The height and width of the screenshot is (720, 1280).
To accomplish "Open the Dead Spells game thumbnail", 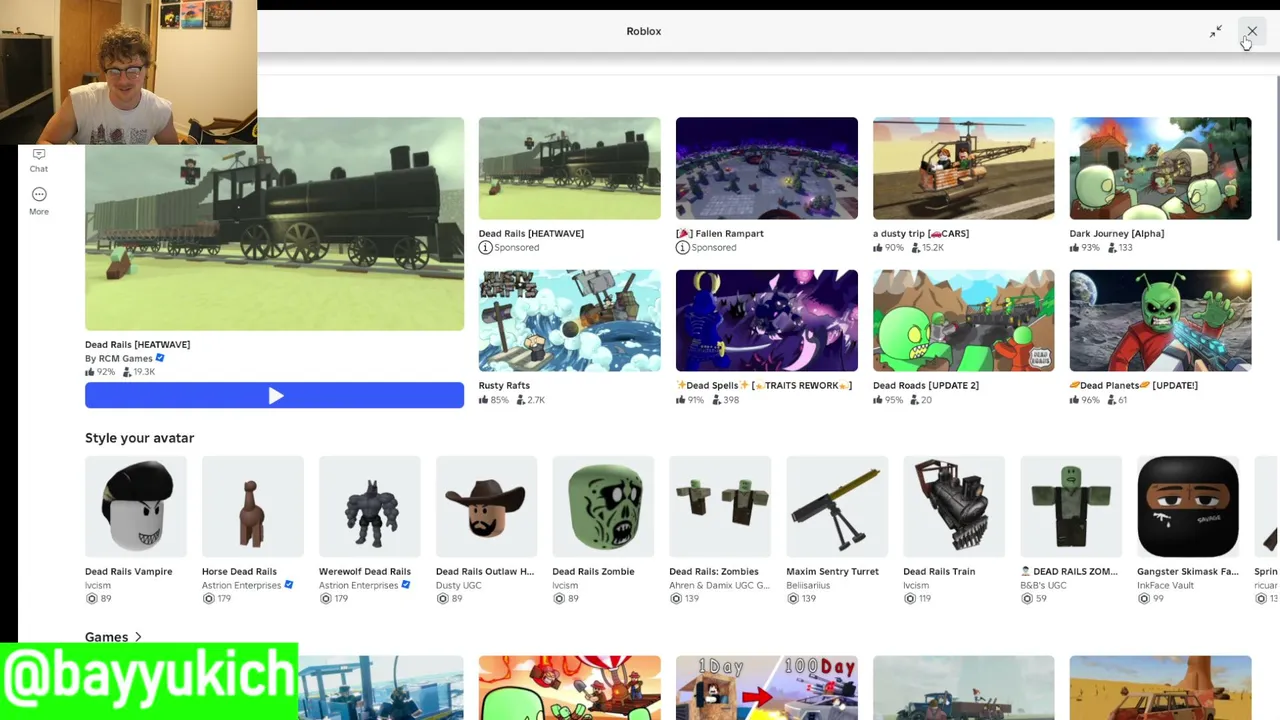I will click(x=766, y=320).
